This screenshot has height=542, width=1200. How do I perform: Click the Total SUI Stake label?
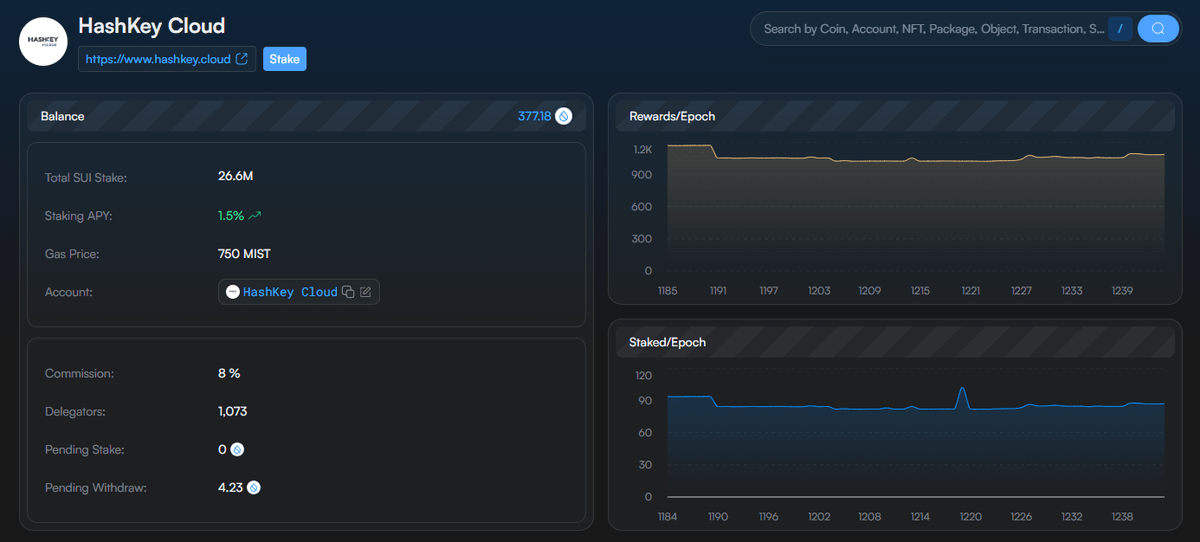[x=86, y=177]
